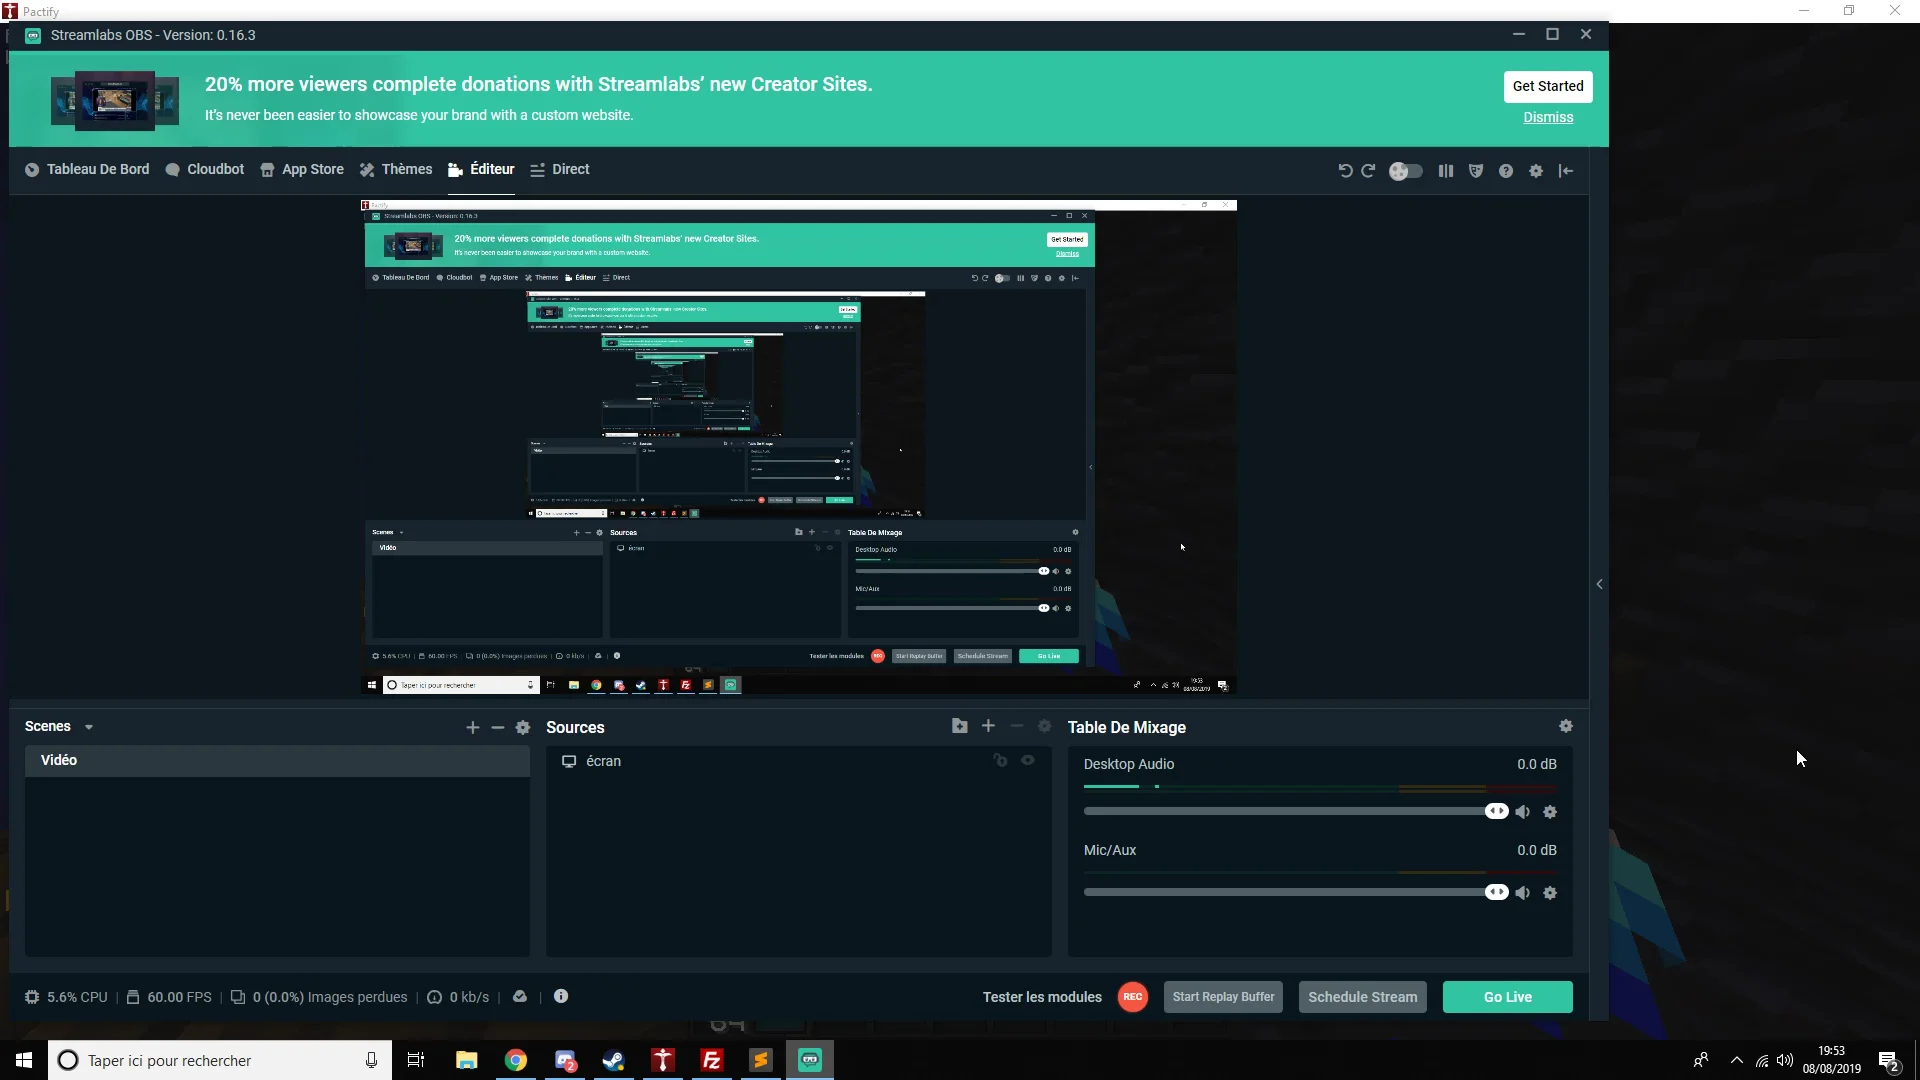This screenshot has width=1920, height=1080.
Task: Select the écran source
Action: tap(798, 762)
